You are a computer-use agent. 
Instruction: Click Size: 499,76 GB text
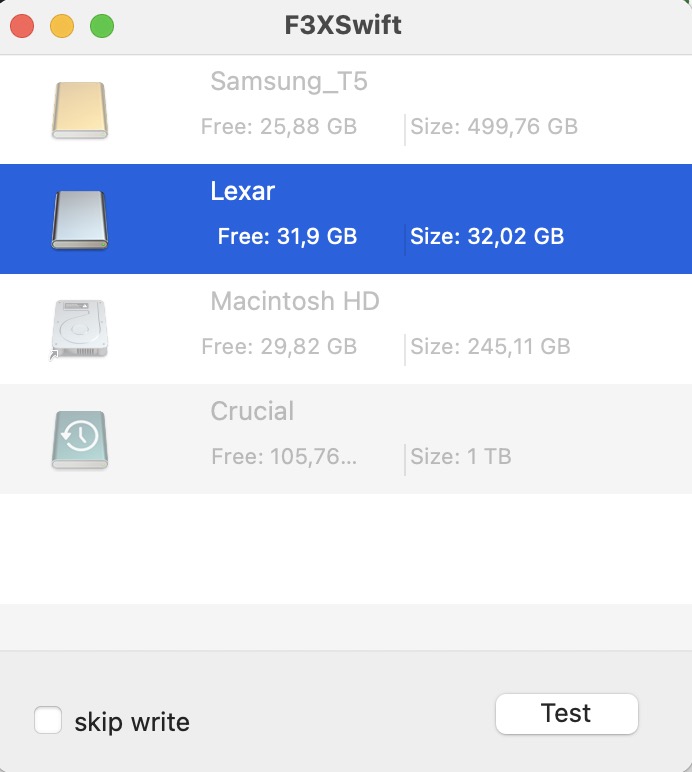point(494,127)
